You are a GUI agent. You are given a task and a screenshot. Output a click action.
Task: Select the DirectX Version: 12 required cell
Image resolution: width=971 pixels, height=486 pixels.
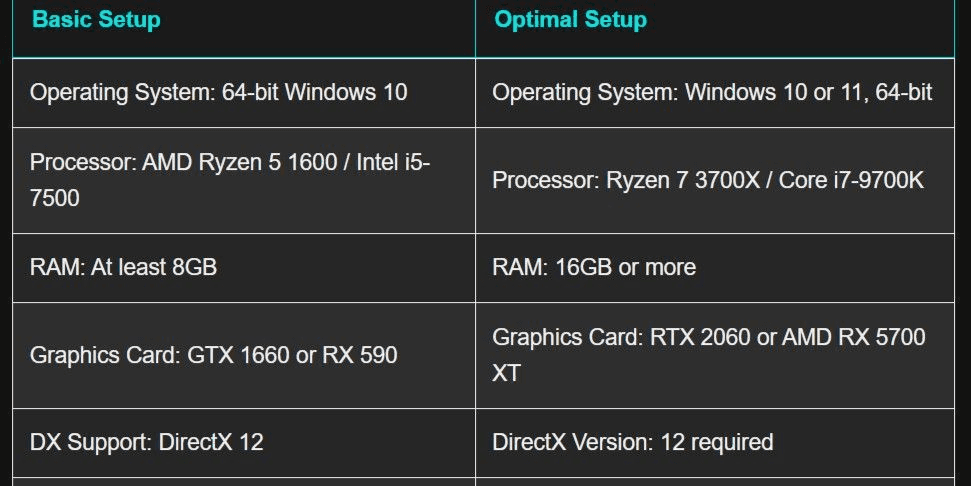tap(715, 443)
